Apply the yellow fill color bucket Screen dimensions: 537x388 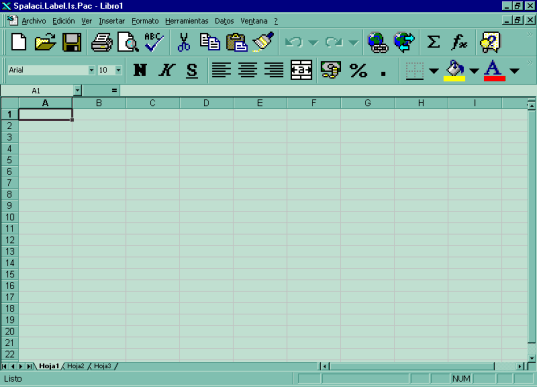(454, 71)
